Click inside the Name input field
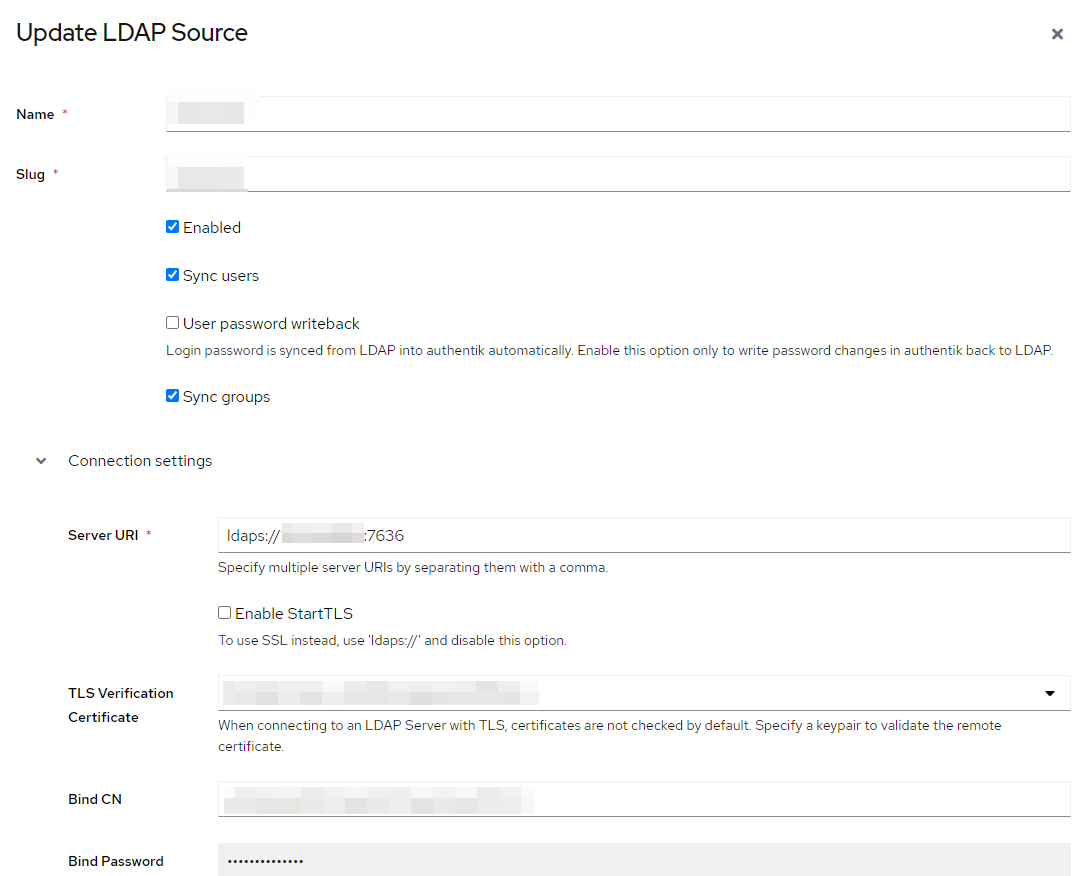 click(618, 112)
